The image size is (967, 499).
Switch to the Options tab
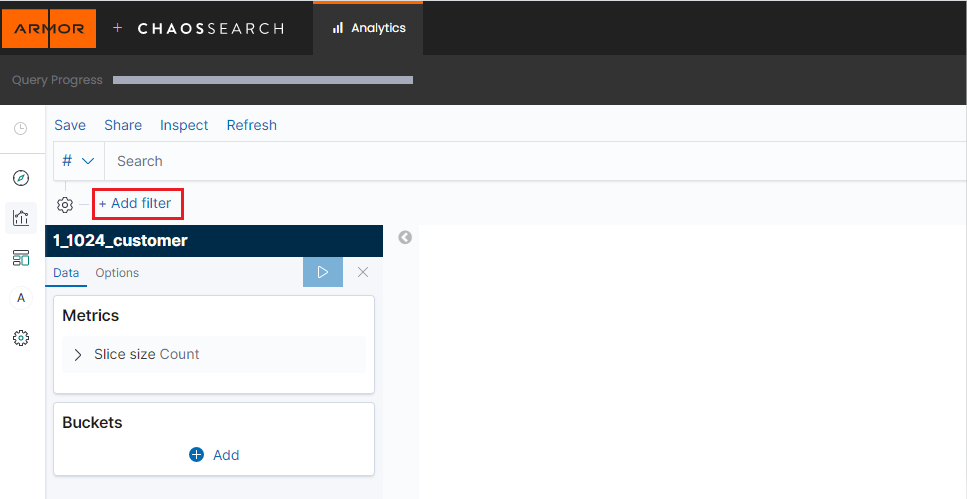(x=117, y=273)
